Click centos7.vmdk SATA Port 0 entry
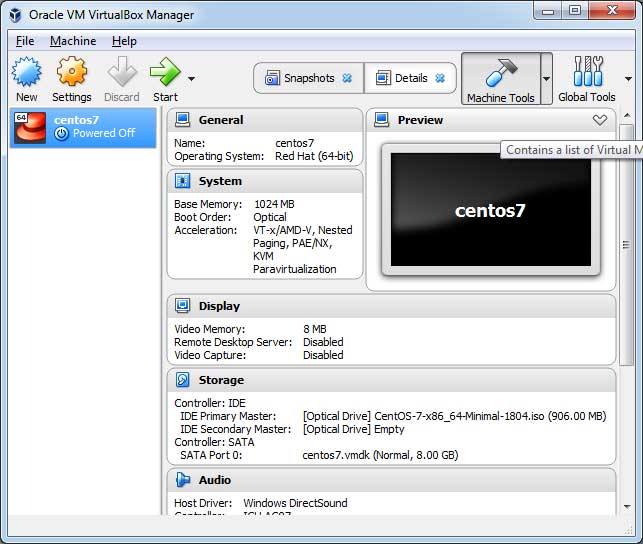Image resolution: width=643 pixels, height=544 pixels. pyautogui.click(x=380, y=455)
